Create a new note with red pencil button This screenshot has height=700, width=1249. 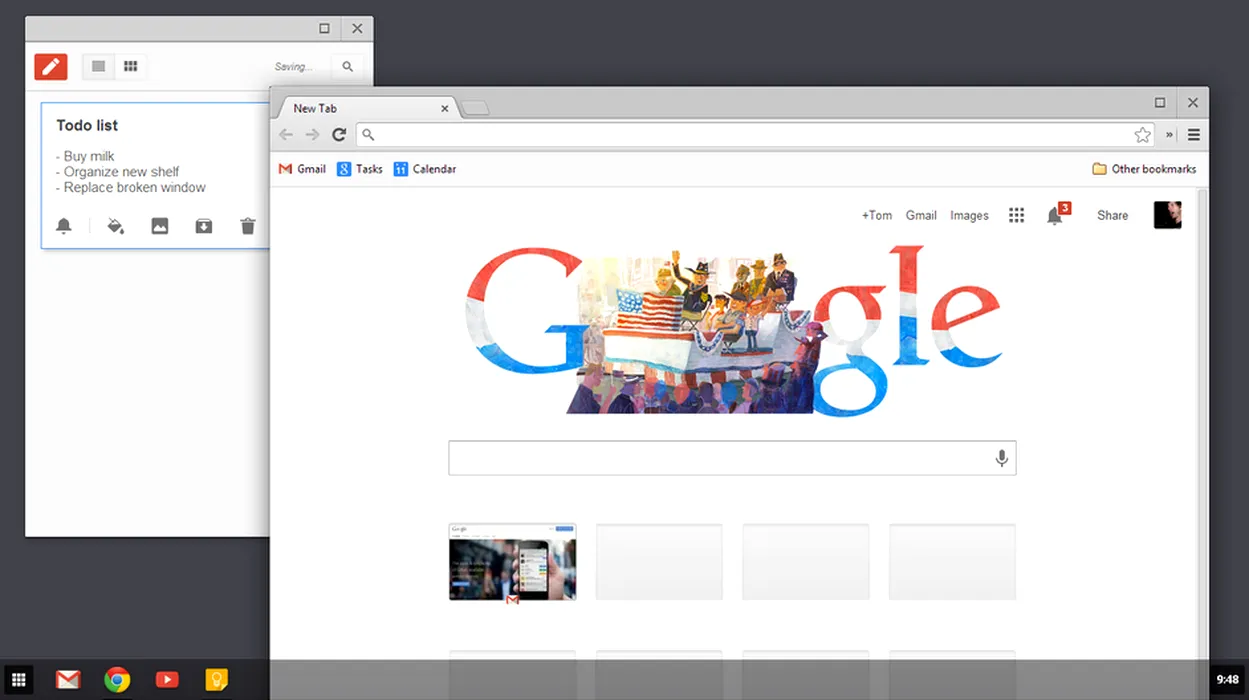tap(50, 67)
